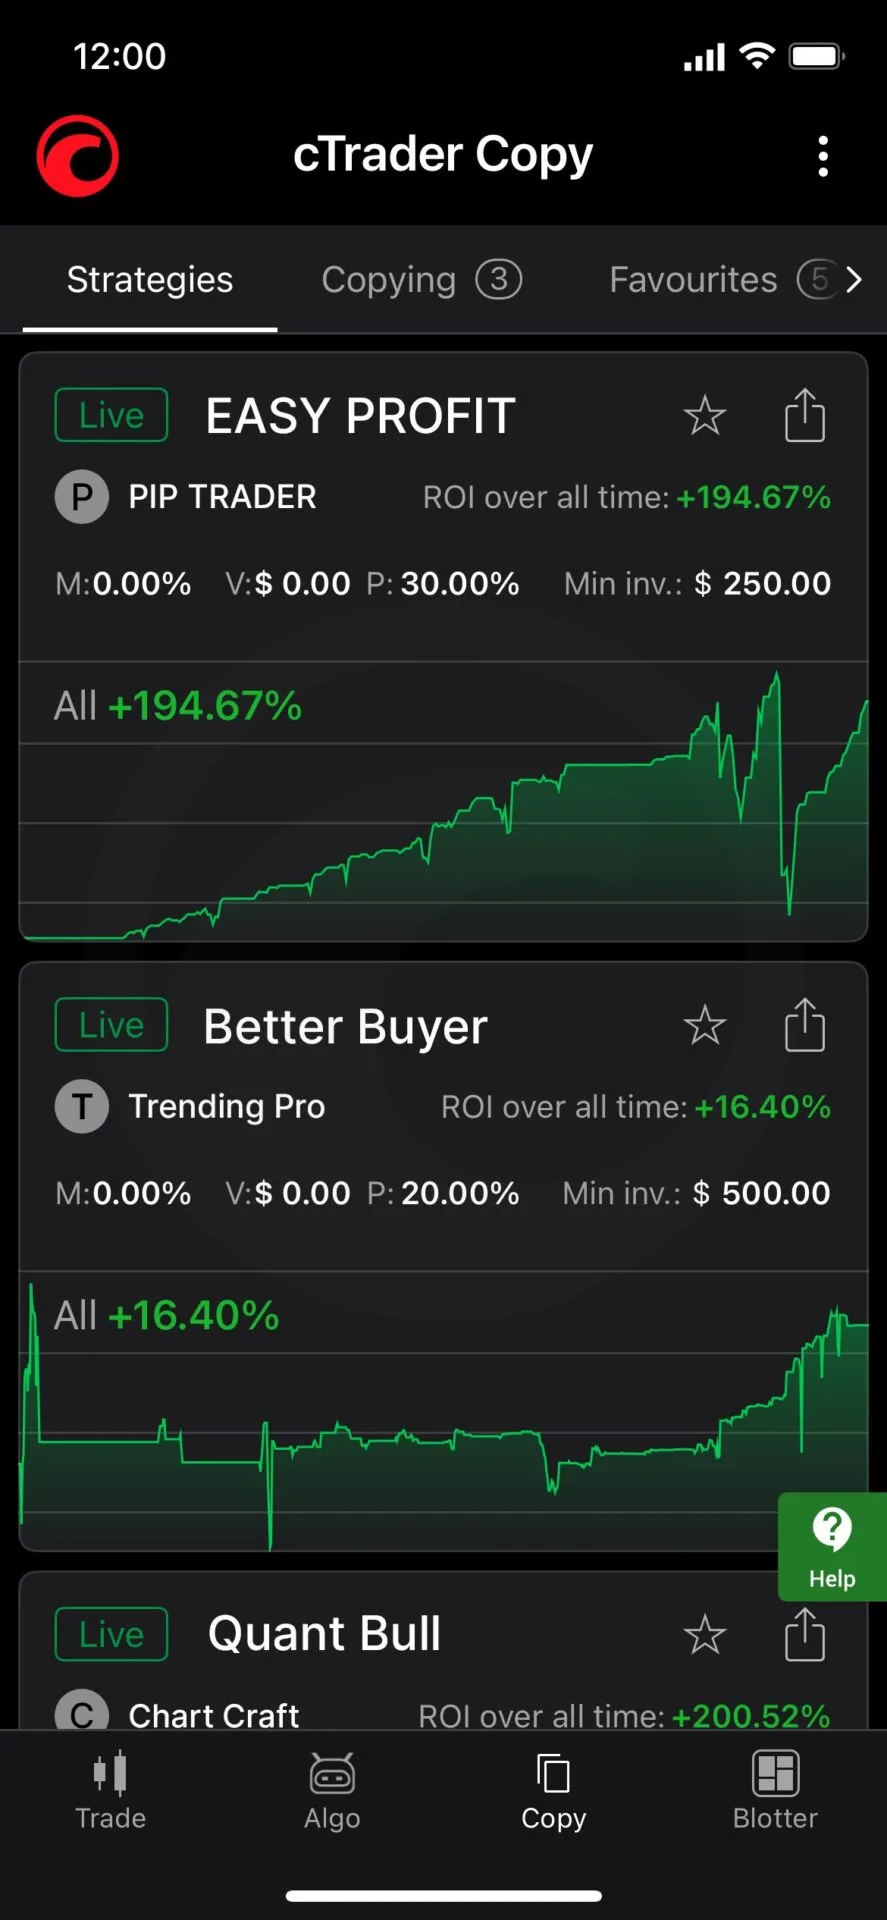The image size is (887, 1920).
Task: Open the Algo robot section
Action: (x=332, y=1790)
